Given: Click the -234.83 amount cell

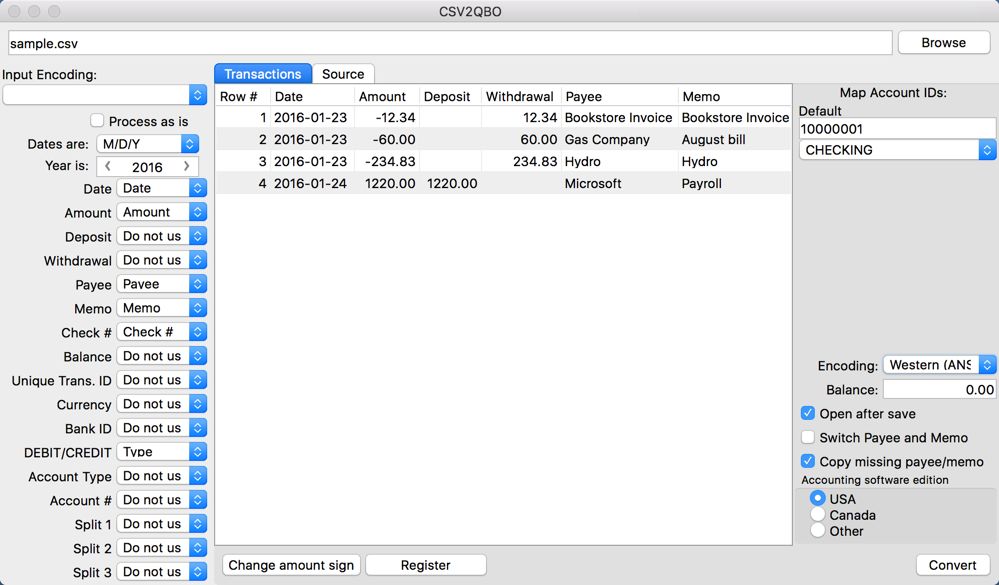Looking at the screenshot, I should pos(387,161).
